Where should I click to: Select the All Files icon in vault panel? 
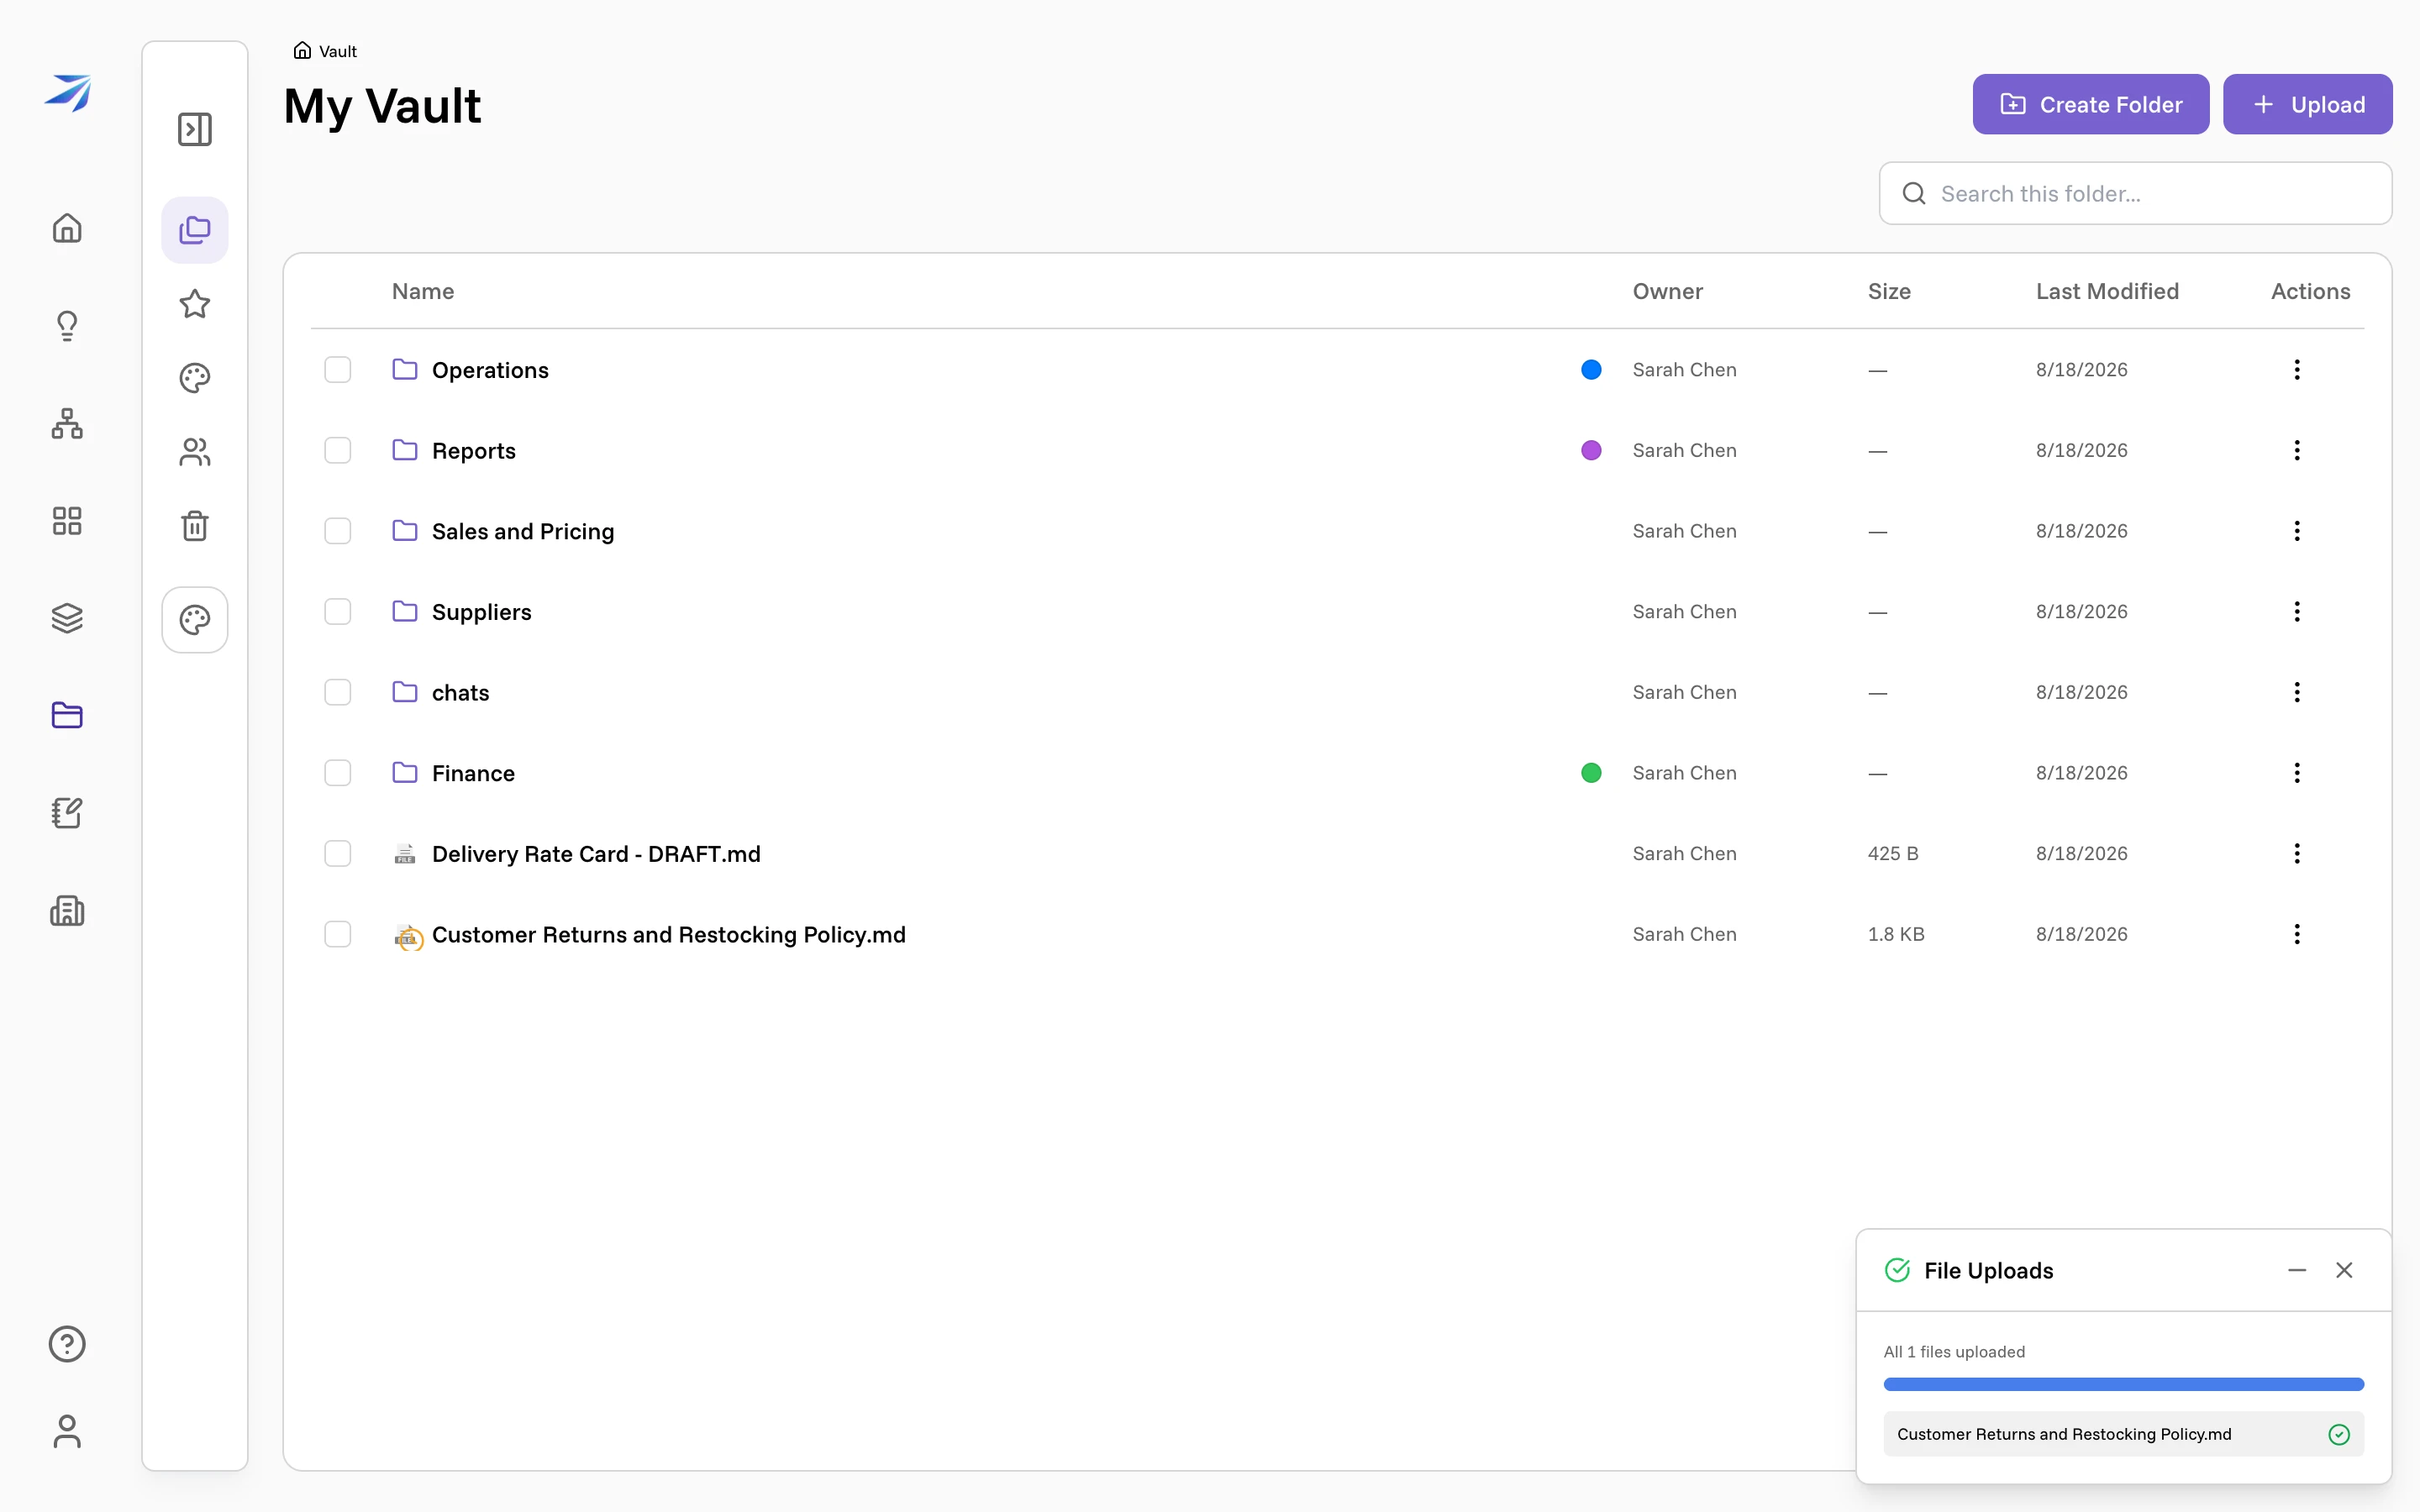click(x=195, y=230)
